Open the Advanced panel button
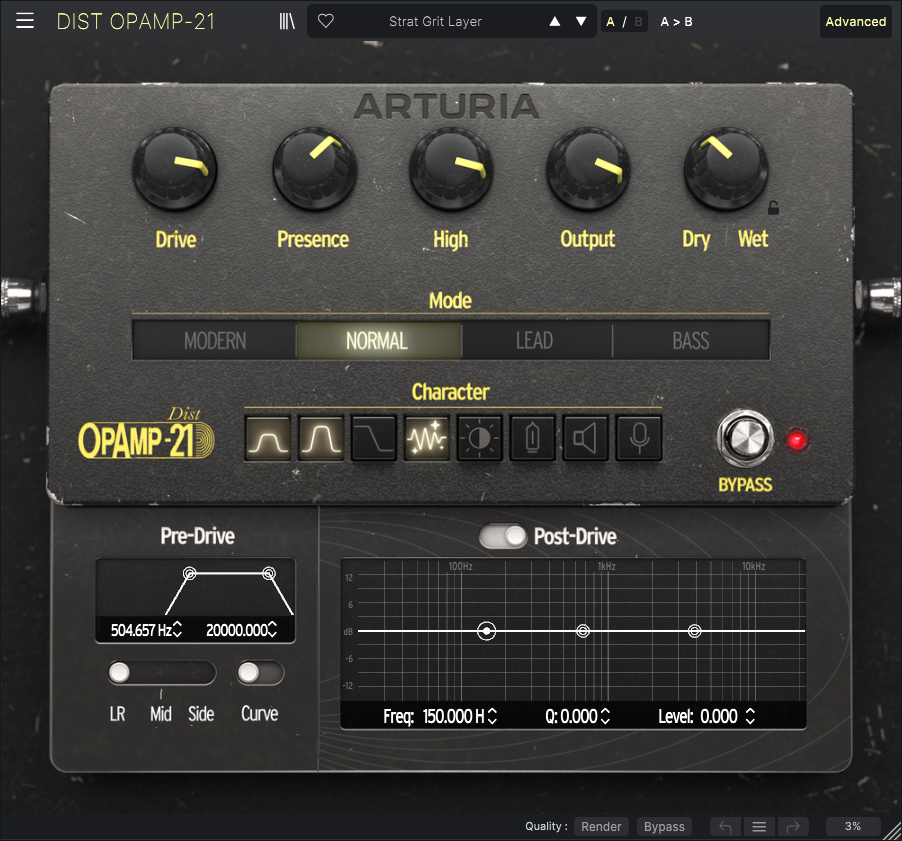 (855, 21)
